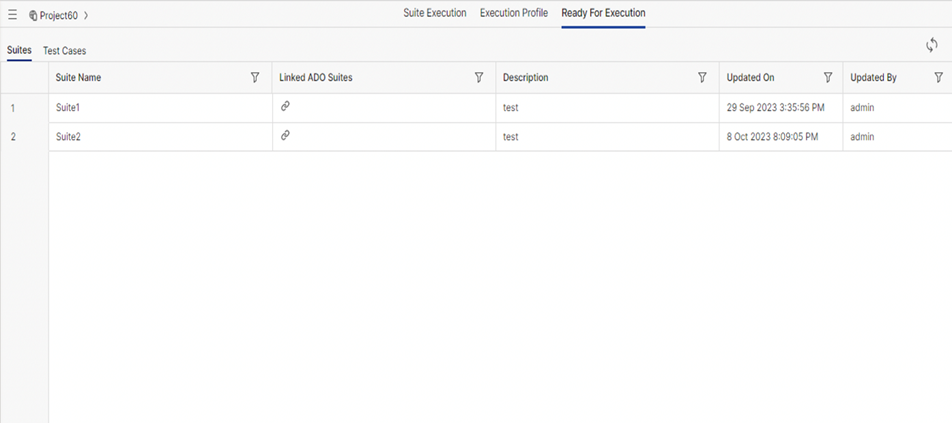Select the Suite2 name cell
Image resolution: width=952 pixels, height=423 pixels.
[68, 137]
